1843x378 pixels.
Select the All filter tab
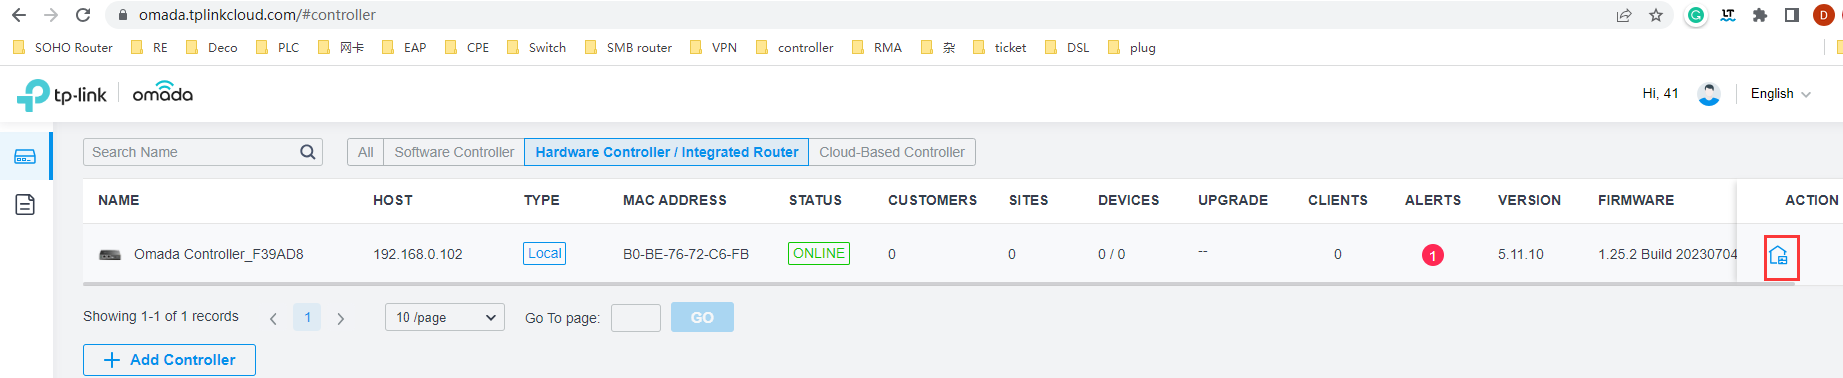pos(366,152)
